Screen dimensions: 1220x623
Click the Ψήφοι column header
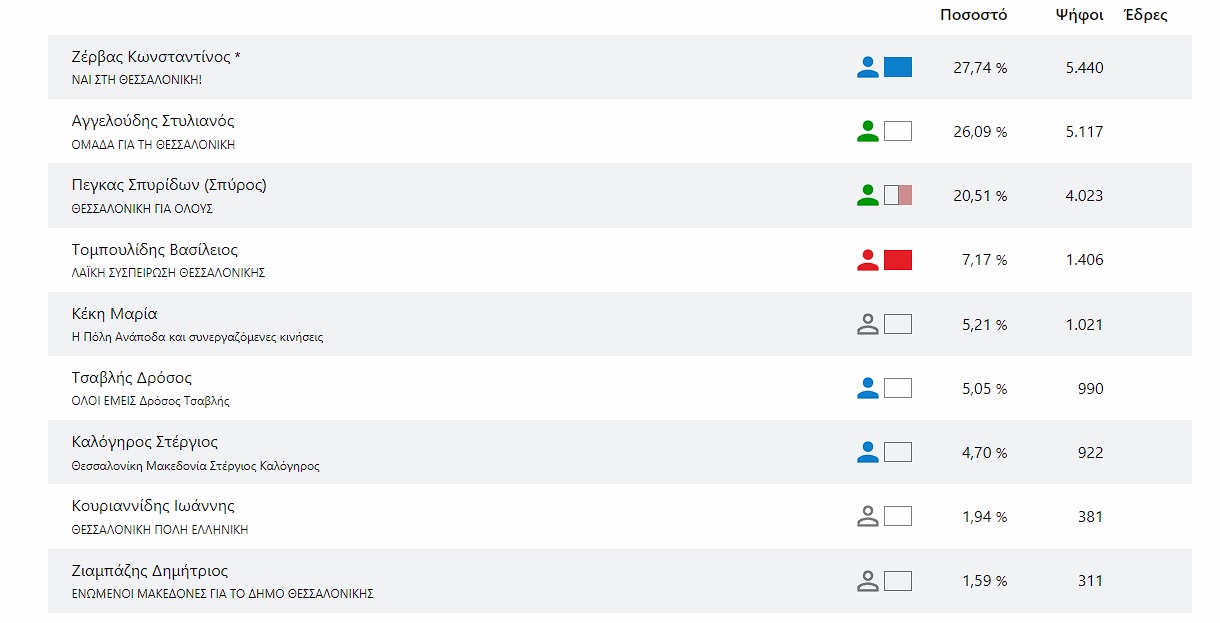[1080, 15]
